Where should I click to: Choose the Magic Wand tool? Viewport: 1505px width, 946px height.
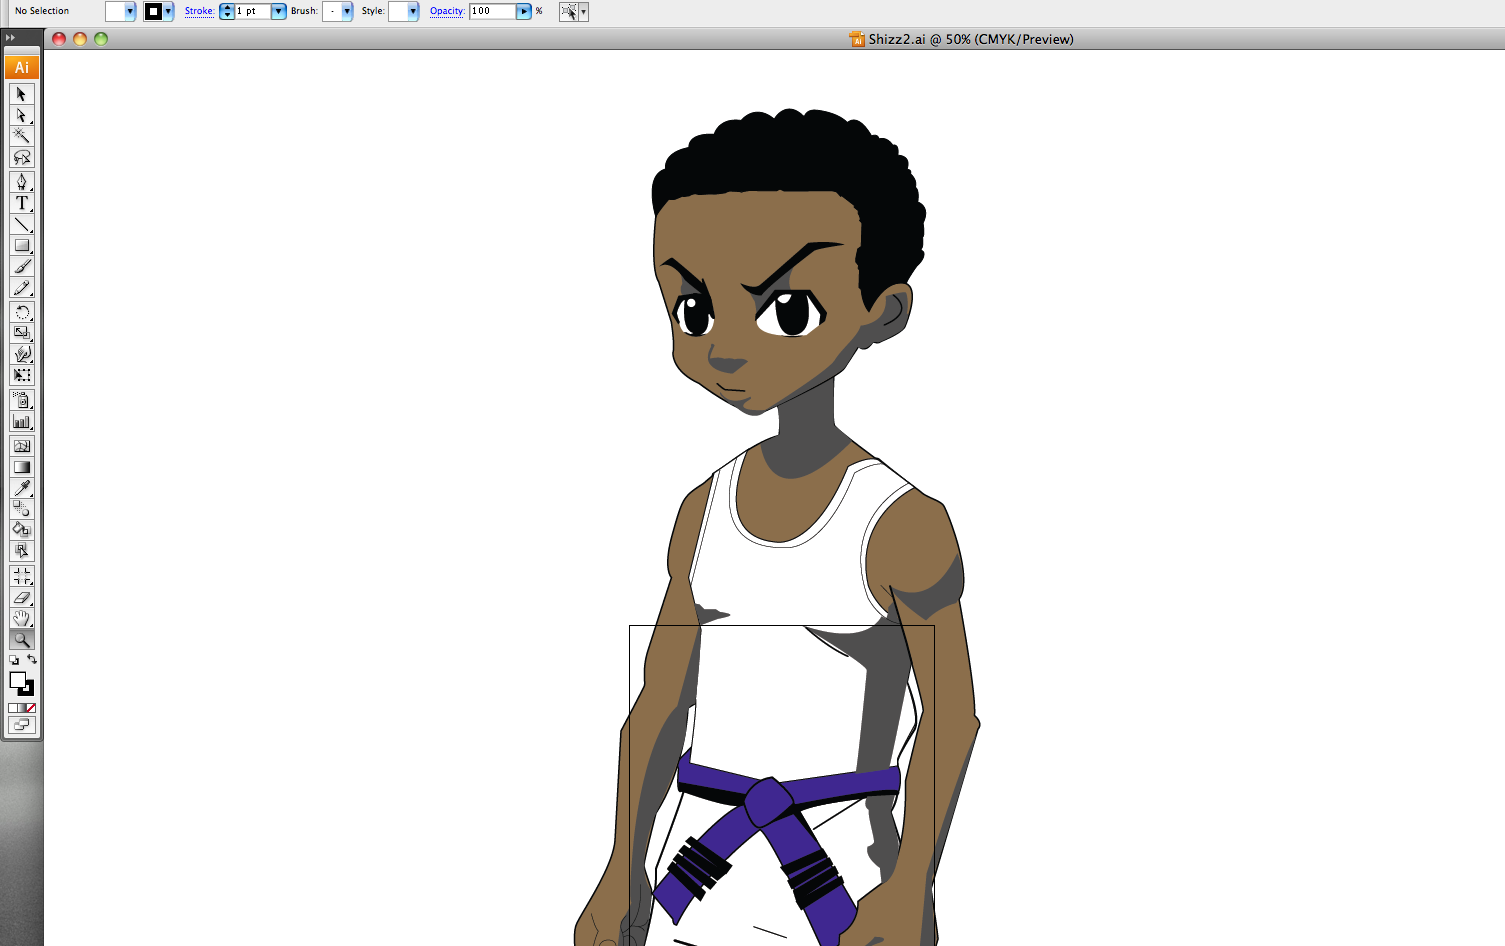22,136
